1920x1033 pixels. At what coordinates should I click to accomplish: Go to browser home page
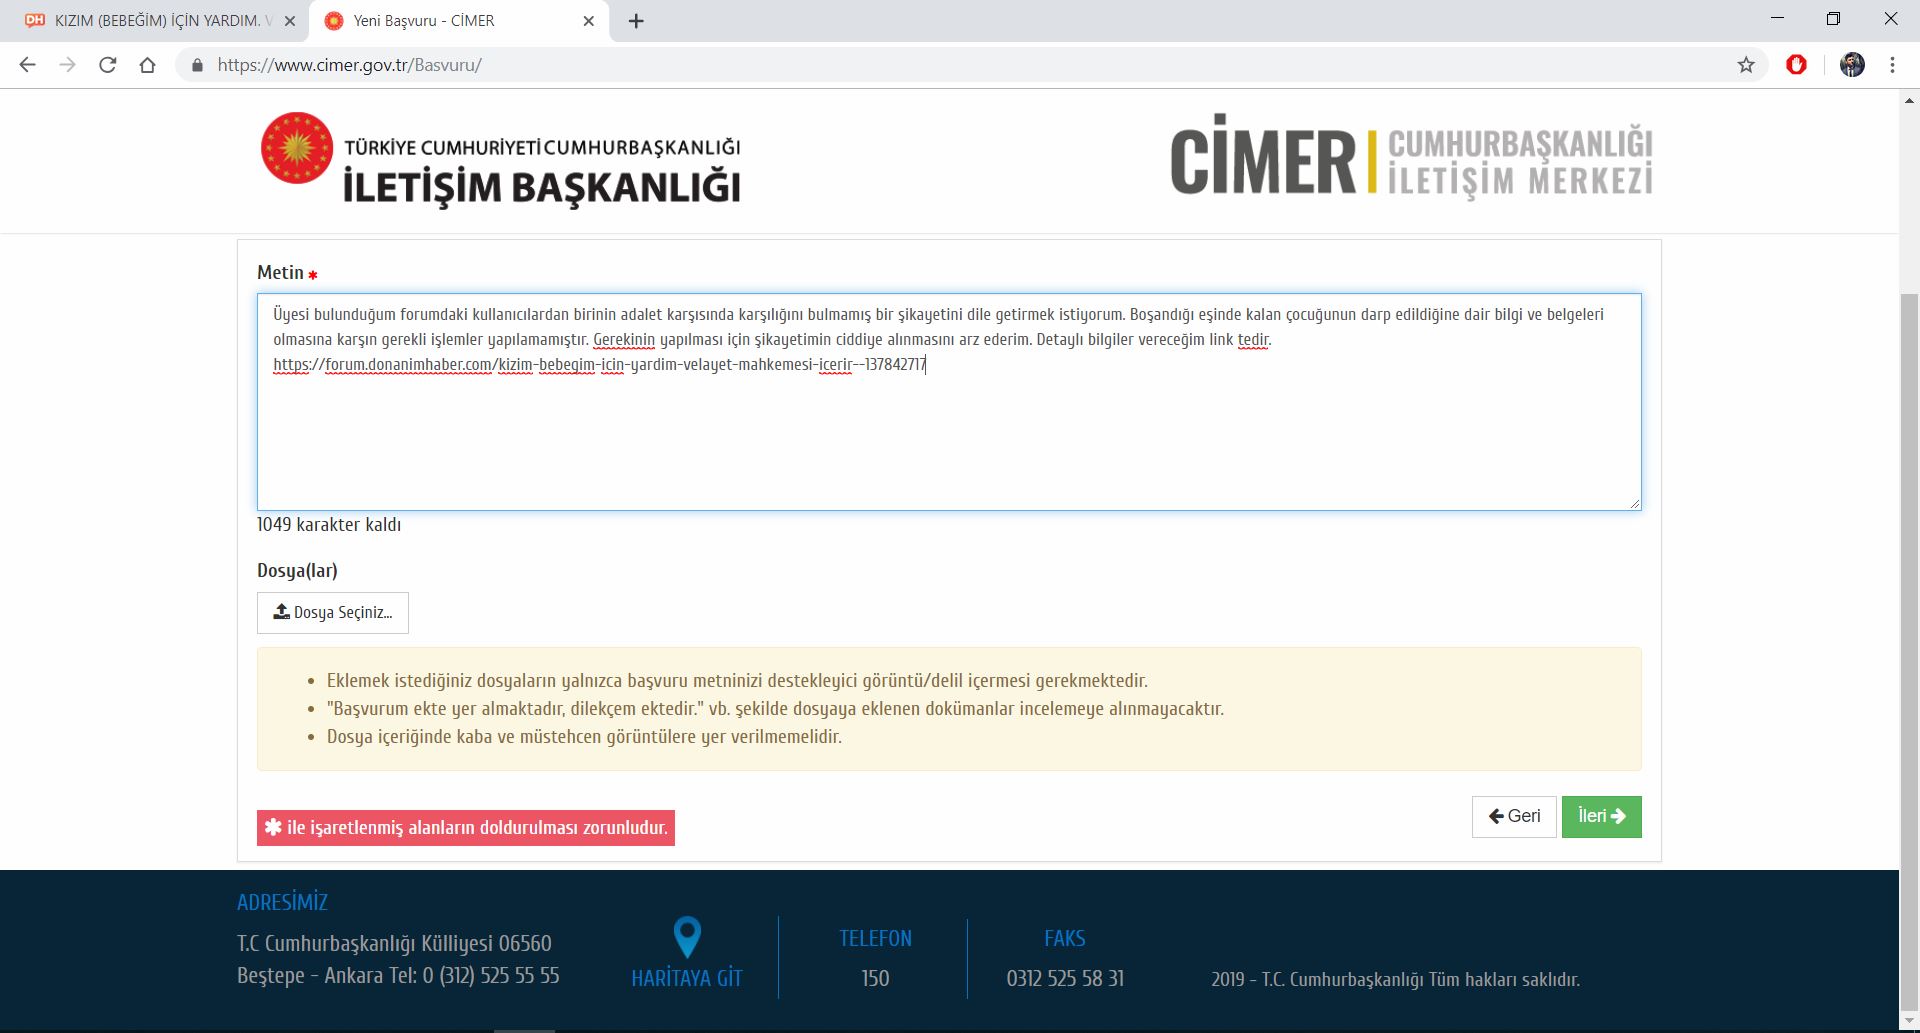148,65
